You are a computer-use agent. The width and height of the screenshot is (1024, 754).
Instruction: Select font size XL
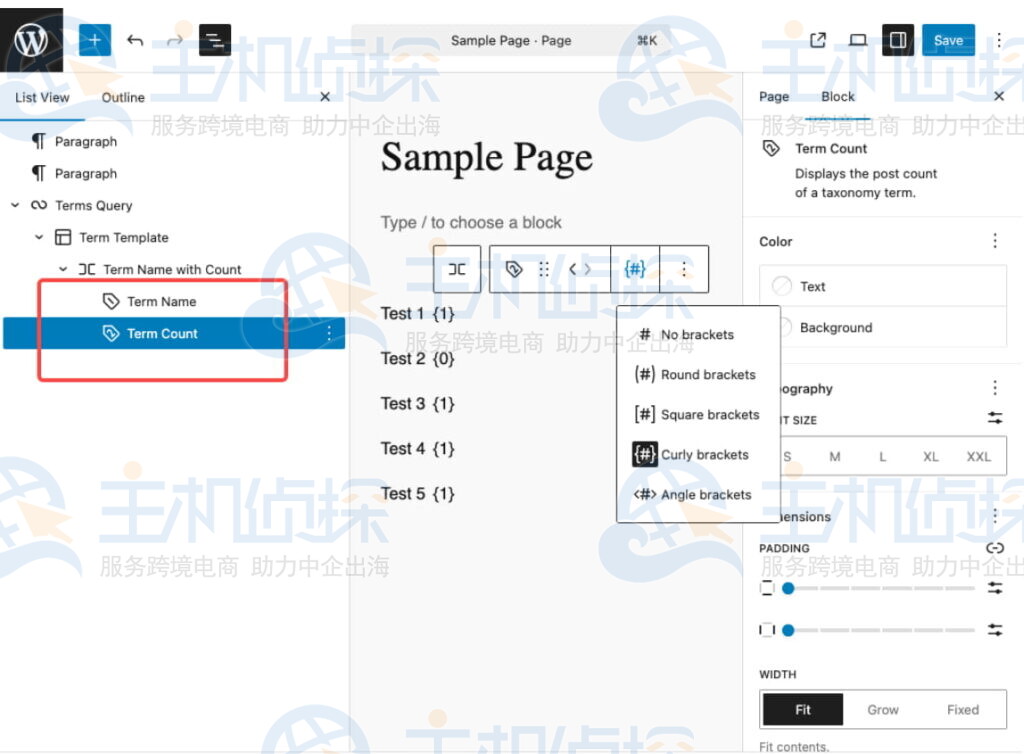point(931,456)
